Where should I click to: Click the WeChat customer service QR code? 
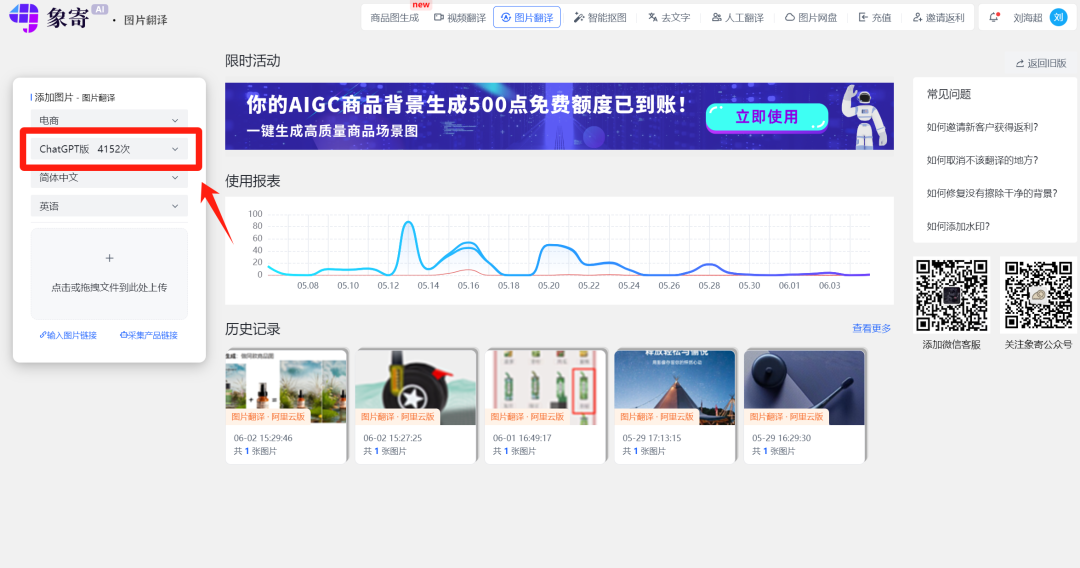pos(951,295)
